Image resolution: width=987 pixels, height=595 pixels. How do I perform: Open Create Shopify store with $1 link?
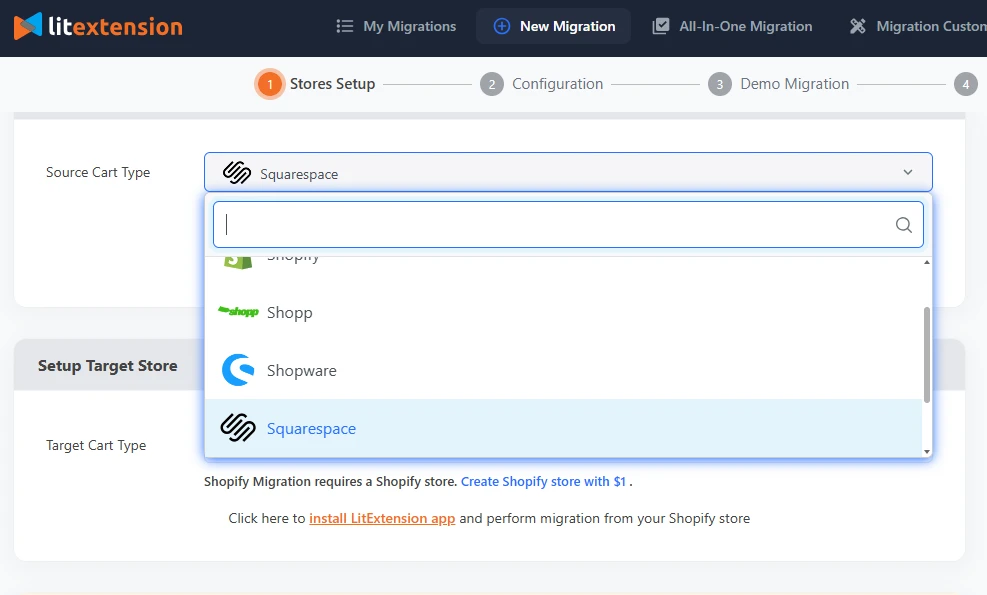[543, 482]
